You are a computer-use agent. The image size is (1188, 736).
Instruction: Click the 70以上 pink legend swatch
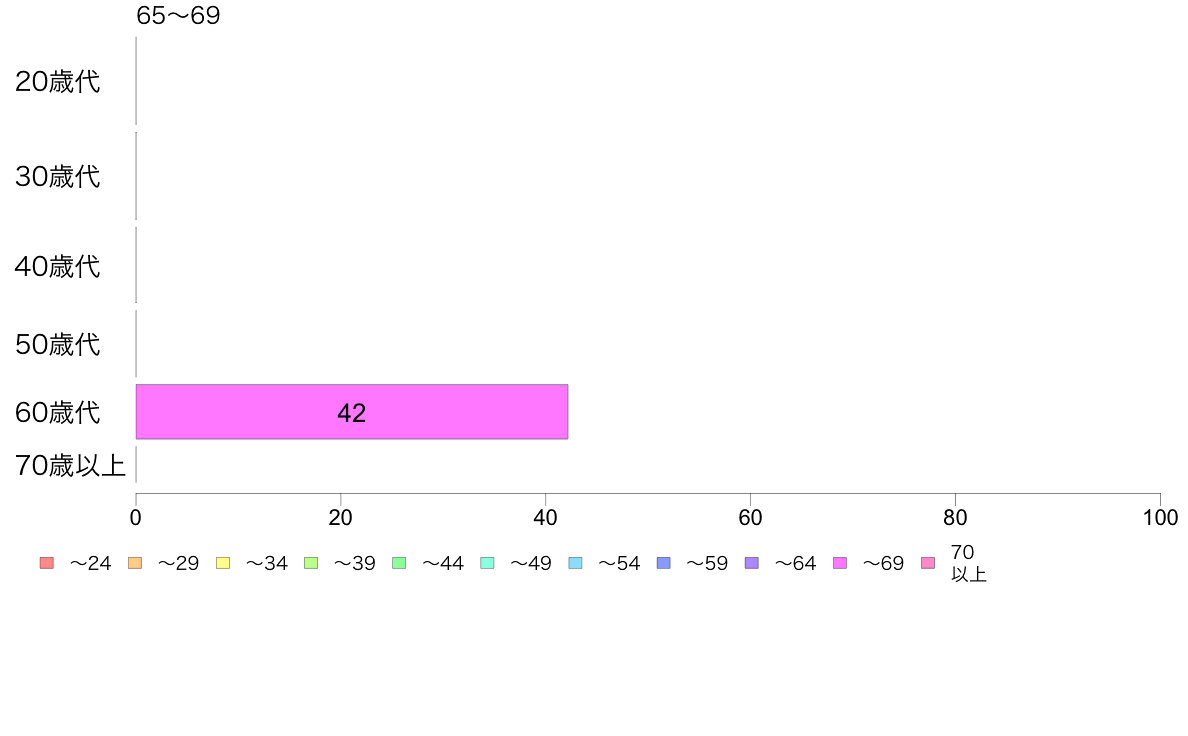[x=928, y=563]
